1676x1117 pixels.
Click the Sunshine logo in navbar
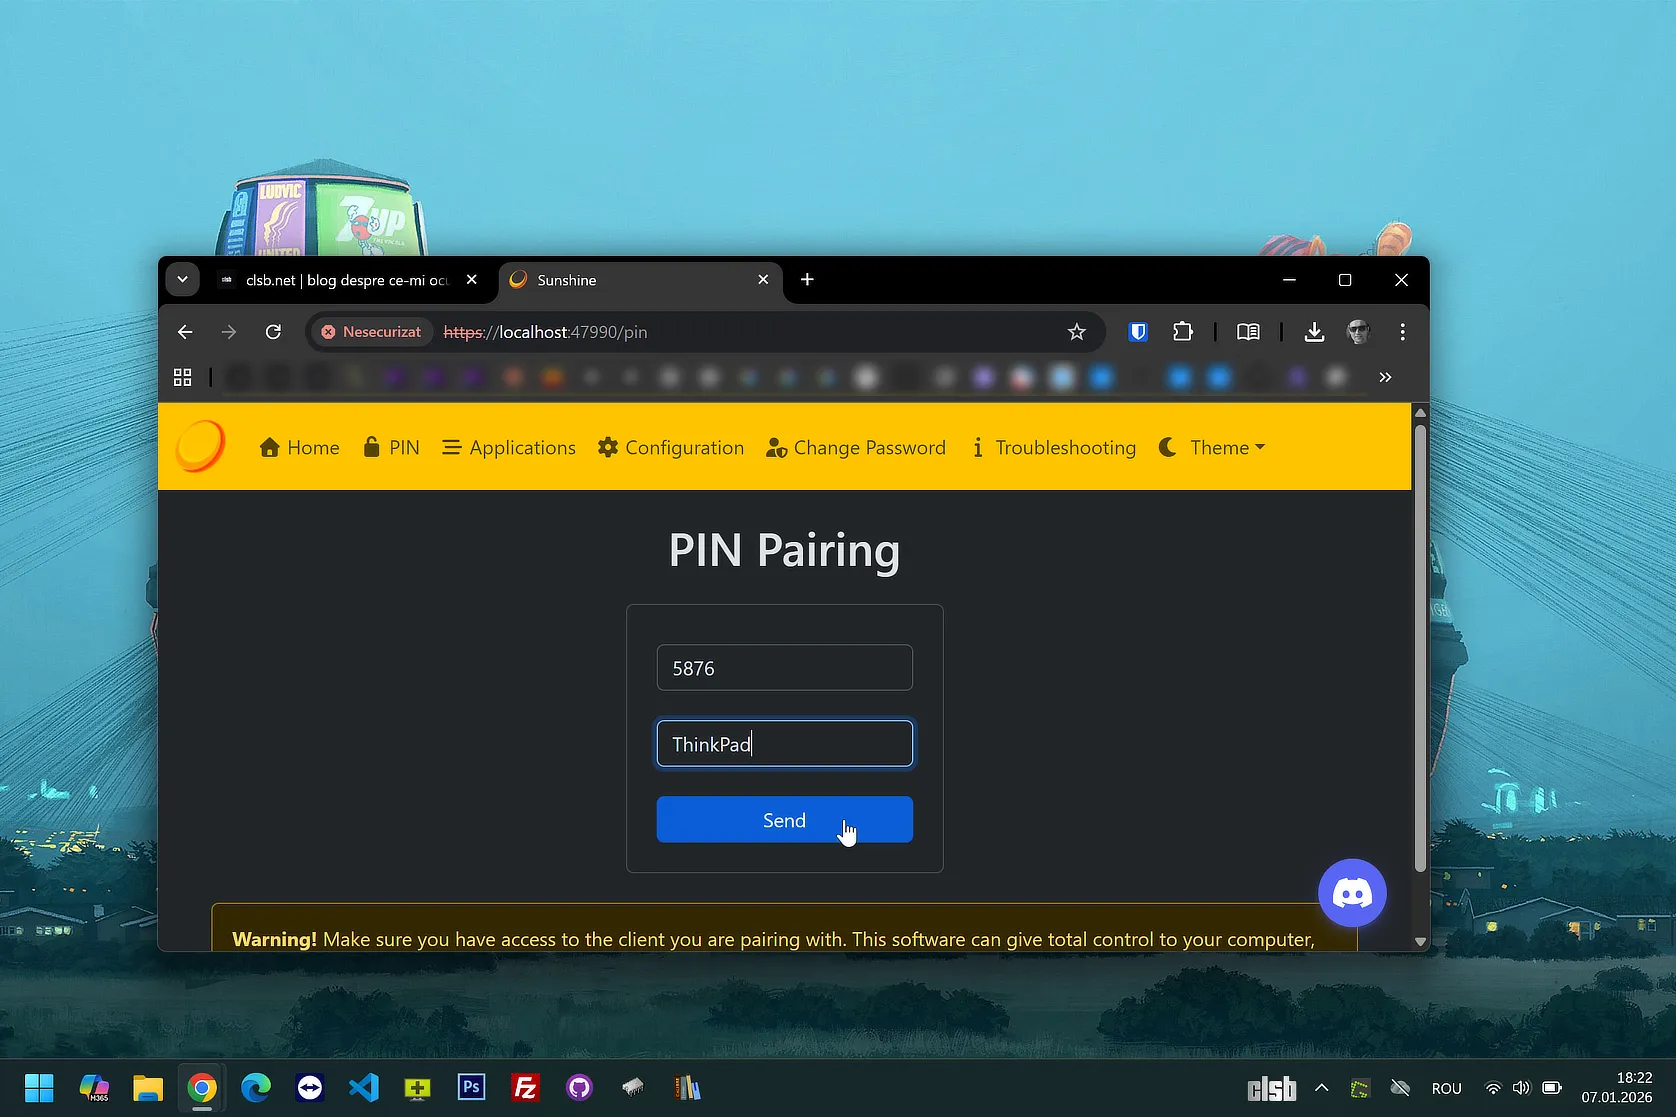pyautogui.click(x=200, y=446)
